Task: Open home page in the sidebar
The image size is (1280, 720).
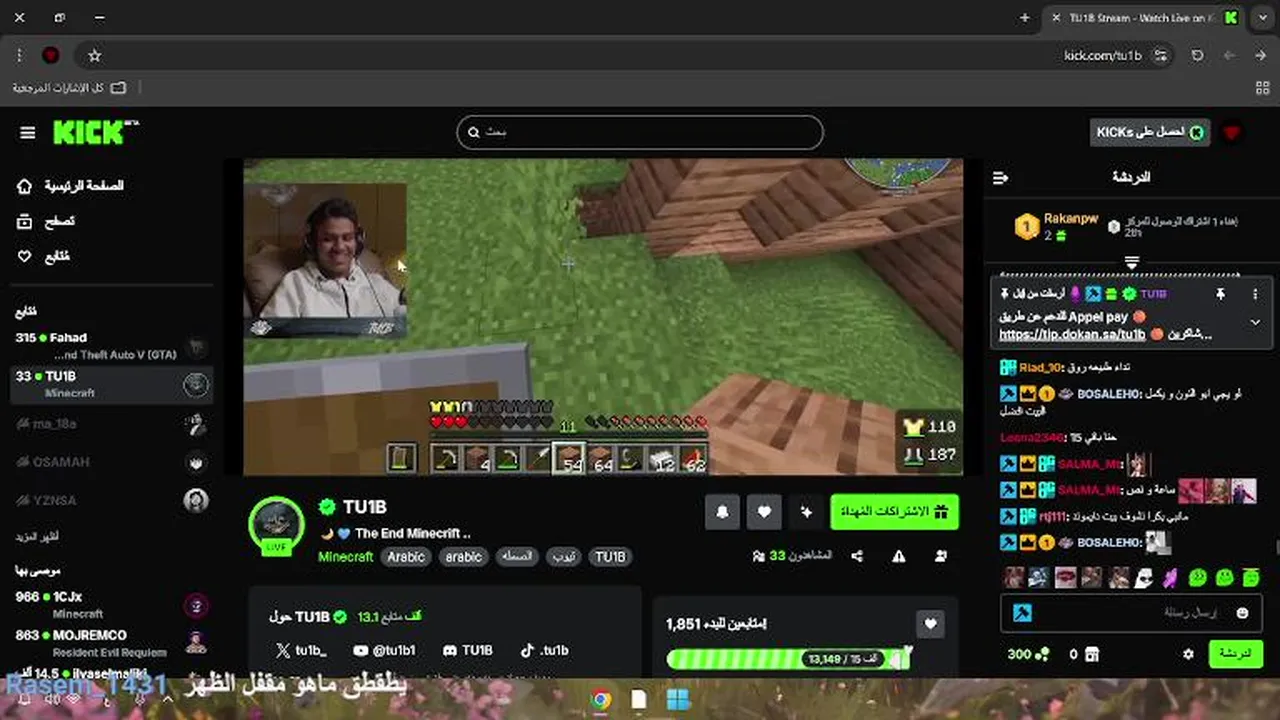Action: (x=70, y=186)
